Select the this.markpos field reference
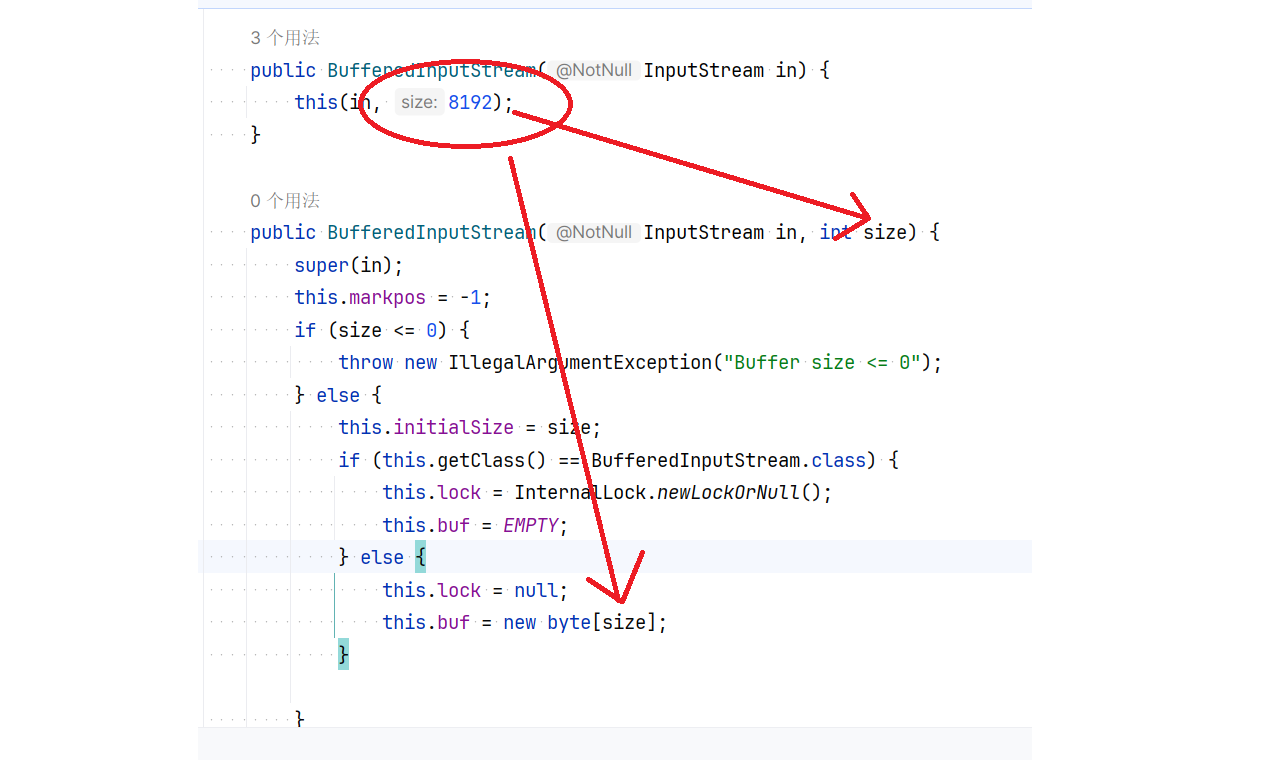Image resolution: width=1271 pixels, height=760 pixels. (361, 297)
